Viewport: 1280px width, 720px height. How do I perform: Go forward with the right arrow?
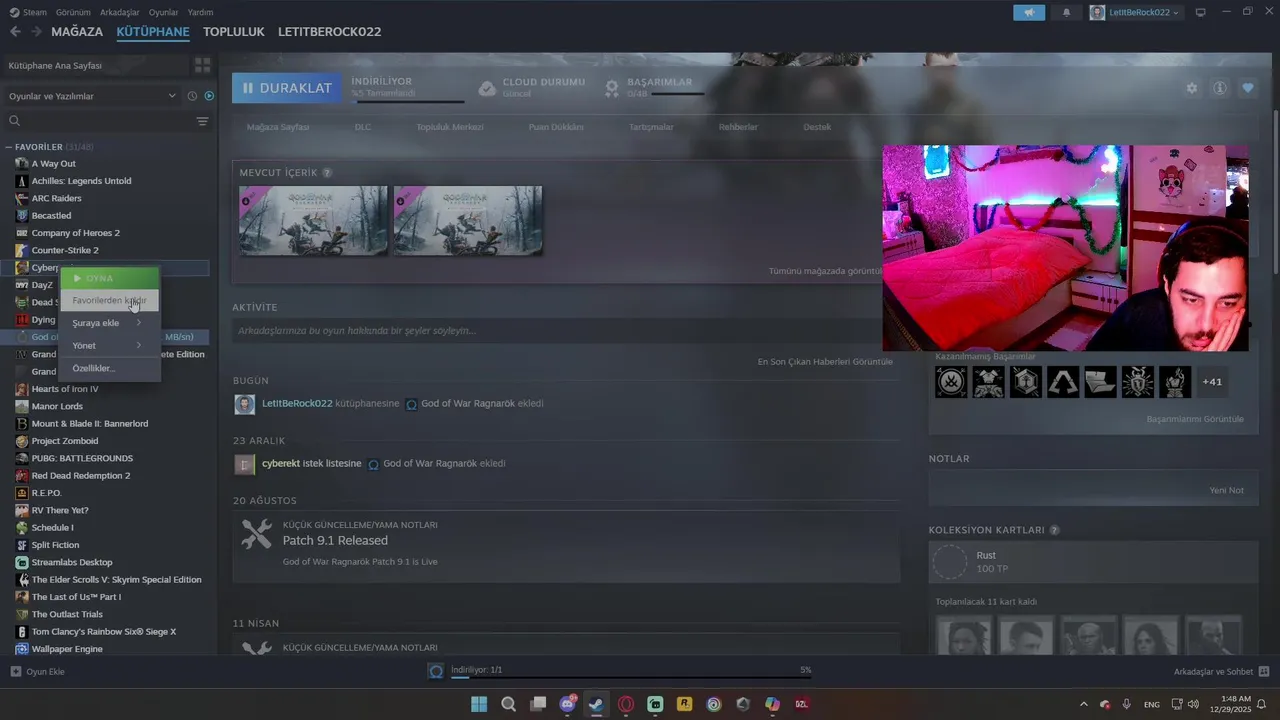[x=37, y=32]
